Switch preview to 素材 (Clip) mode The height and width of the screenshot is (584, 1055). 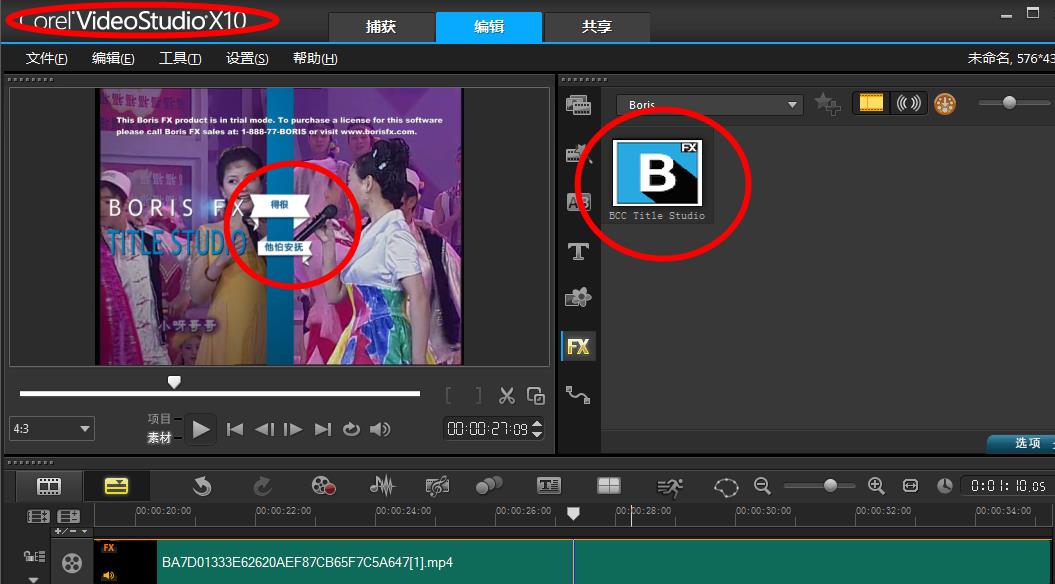[159, 438]
